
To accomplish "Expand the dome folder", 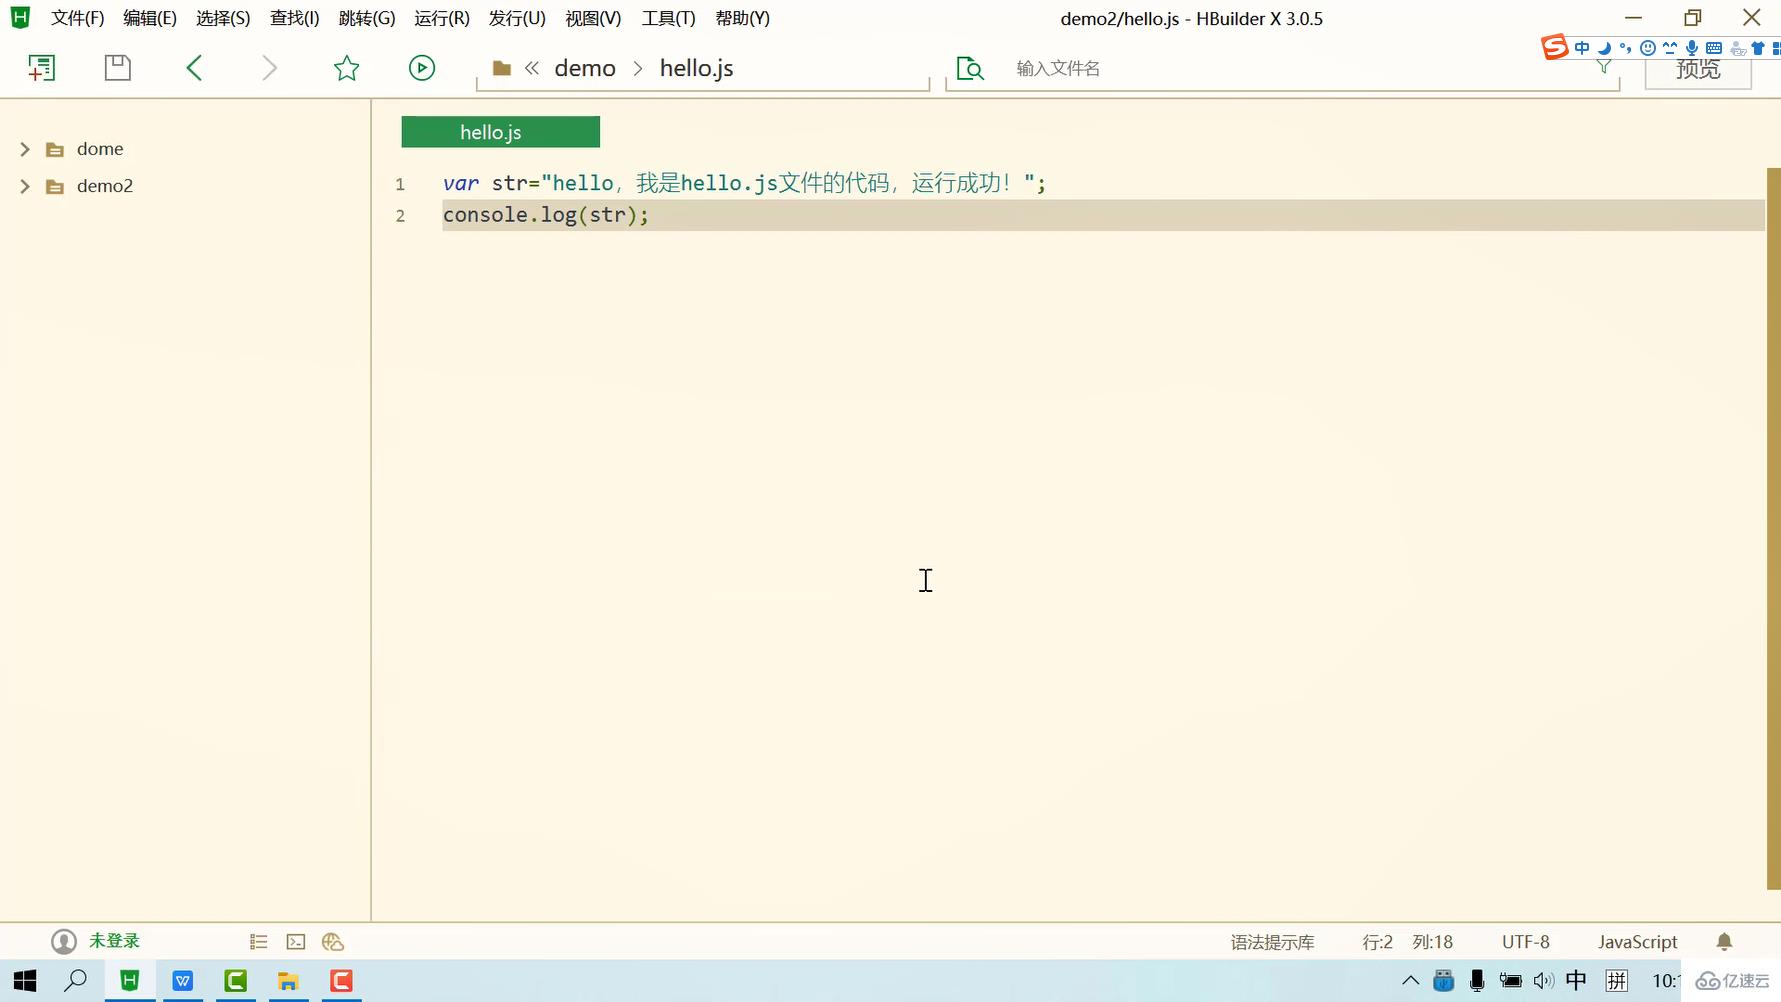I will [x=25, y=149].
